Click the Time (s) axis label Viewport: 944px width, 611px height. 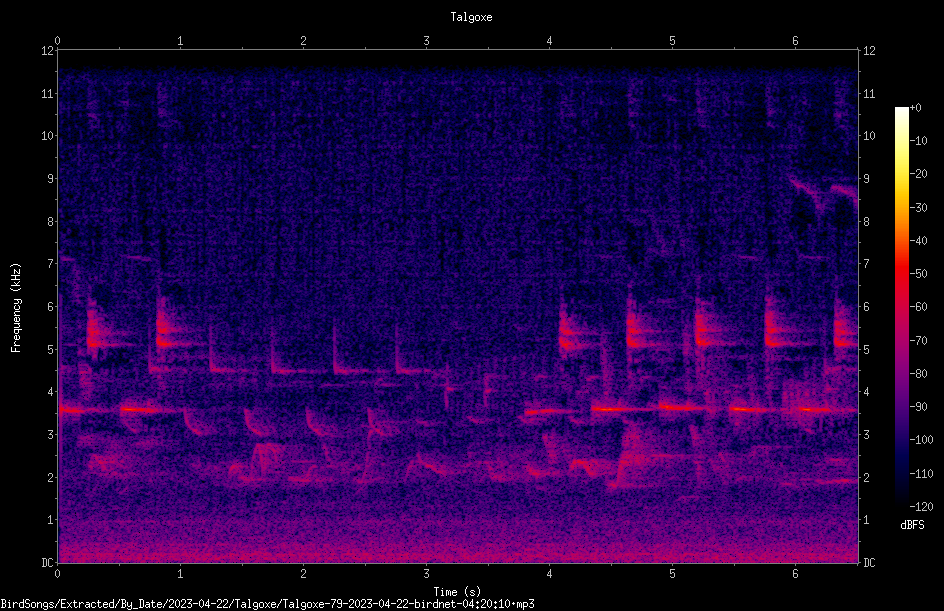457,592
